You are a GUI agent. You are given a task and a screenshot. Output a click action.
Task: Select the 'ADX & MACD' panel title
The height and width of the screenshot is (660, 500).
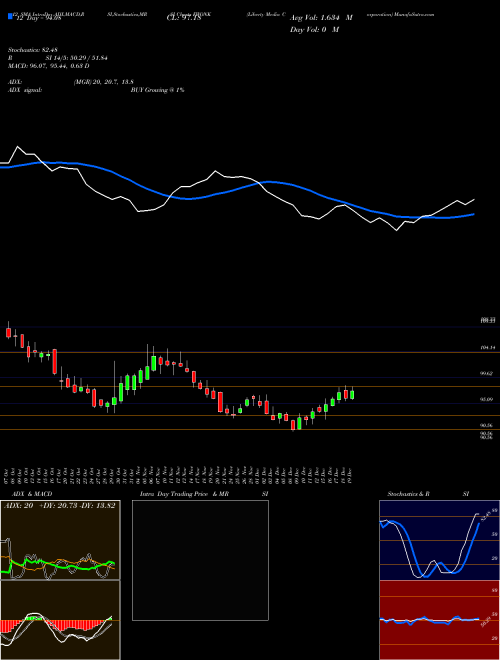coord(32,494)
